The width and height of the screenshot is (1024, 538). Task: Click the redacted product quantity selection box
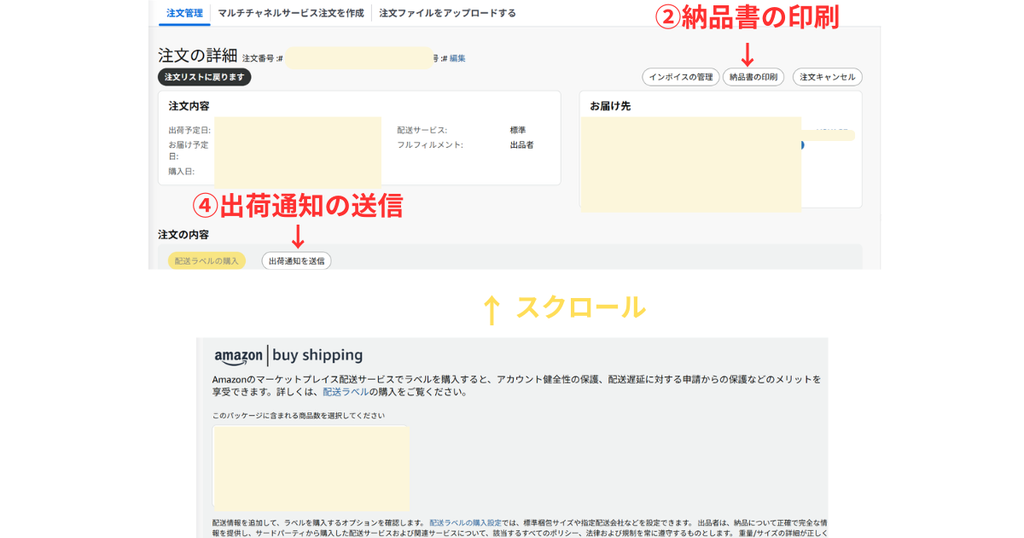[x=311, y=467]
